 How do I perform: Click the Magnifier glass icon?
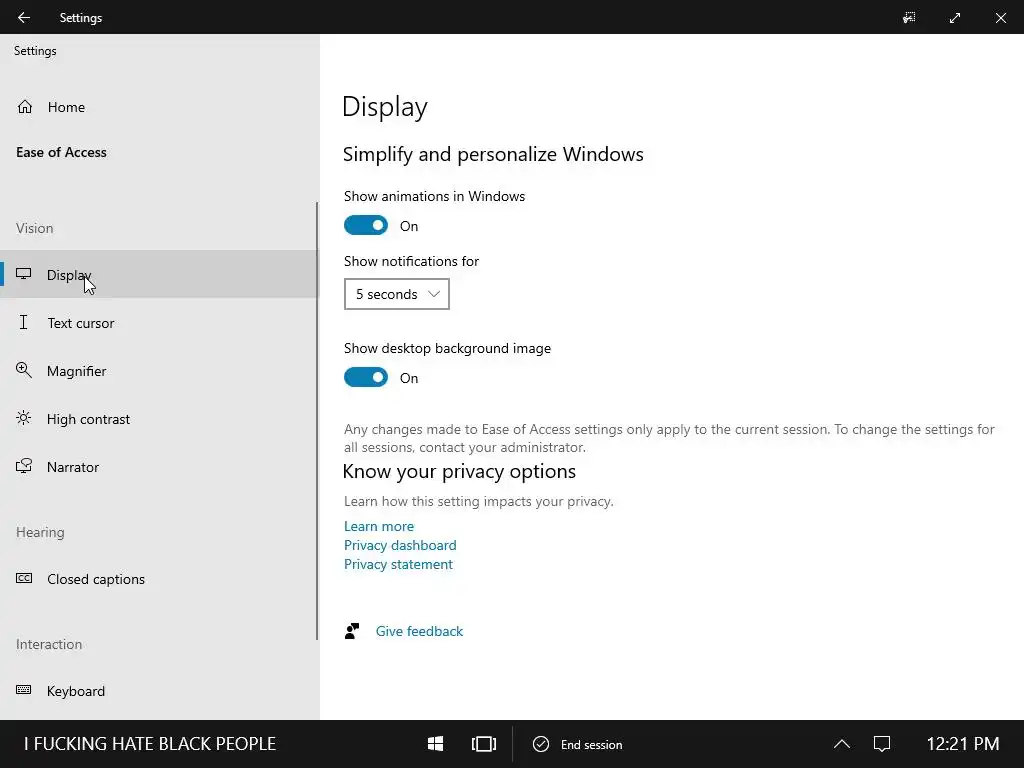(x=24, y=370)
